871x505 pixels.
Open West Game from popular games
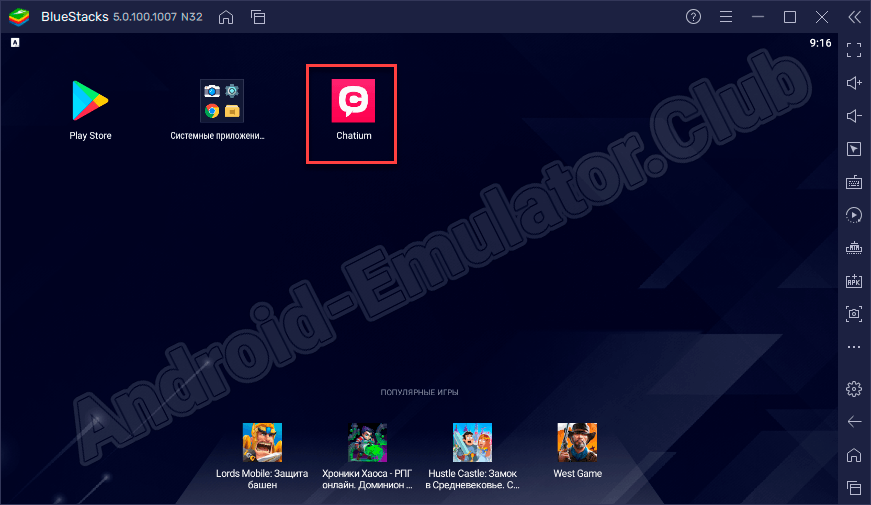(577, 442)
